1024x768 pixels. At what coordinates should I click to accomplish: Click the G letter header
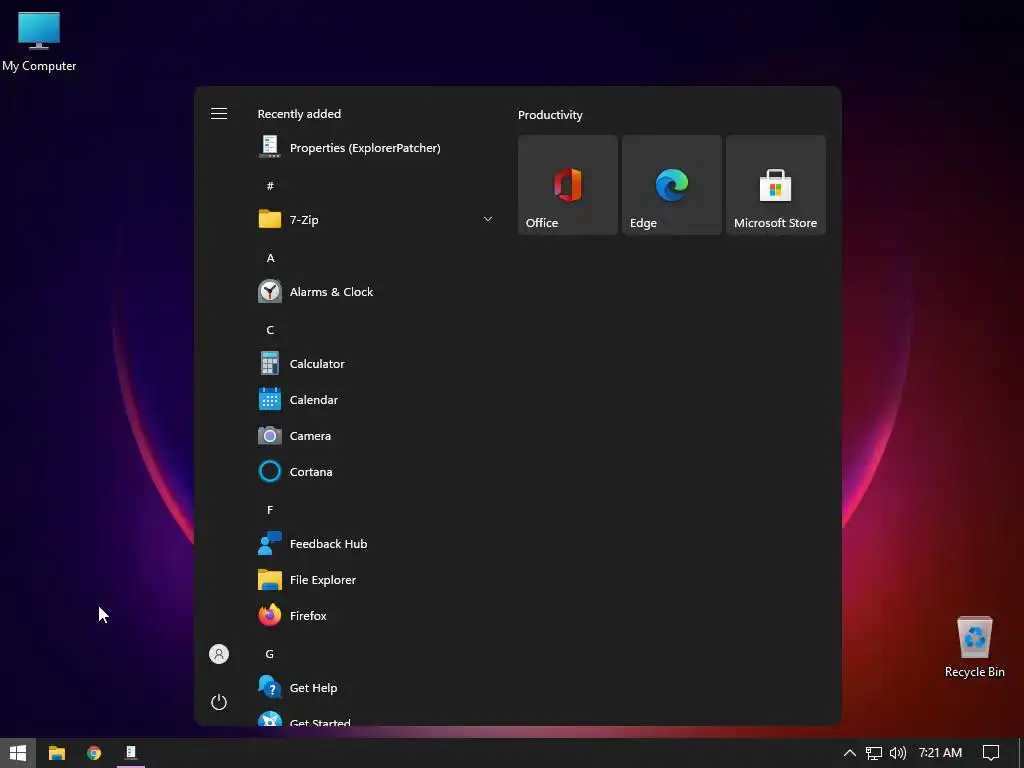(x=270, y=654)
